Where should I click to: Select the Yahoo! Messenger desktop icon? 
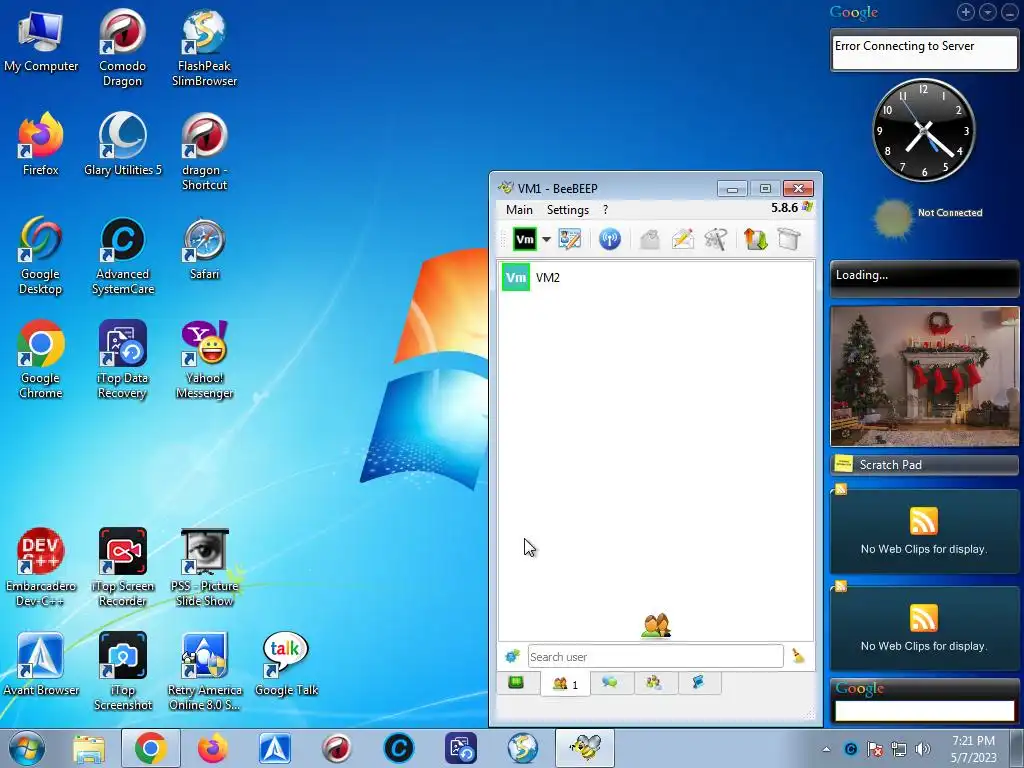point(204,359)
